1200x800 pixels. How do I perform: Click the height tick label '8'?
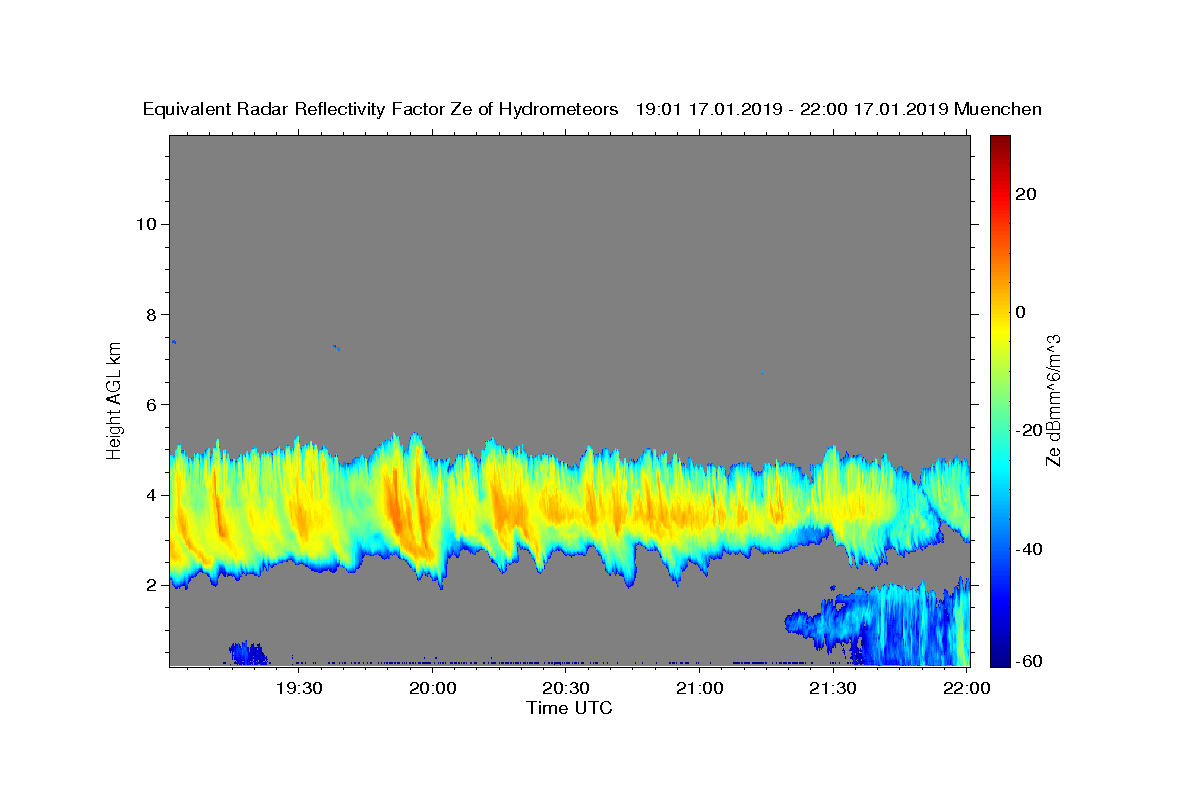(x=151, y=314)
